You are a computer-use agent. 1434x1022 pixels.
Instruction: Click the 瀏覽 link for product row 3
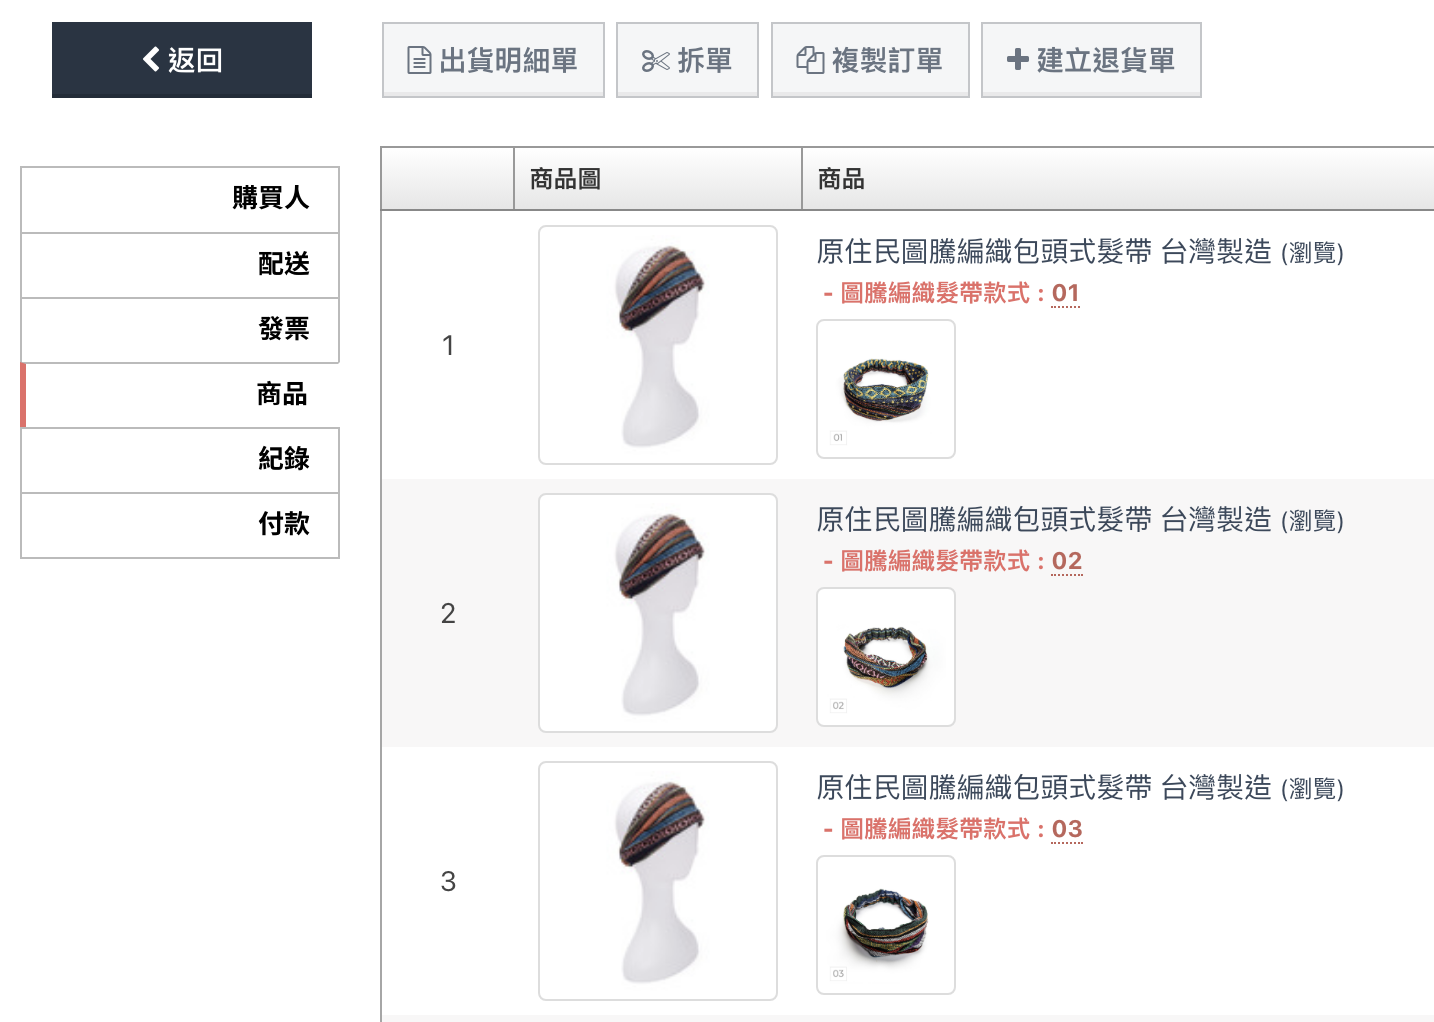(x=1312, y=789)
